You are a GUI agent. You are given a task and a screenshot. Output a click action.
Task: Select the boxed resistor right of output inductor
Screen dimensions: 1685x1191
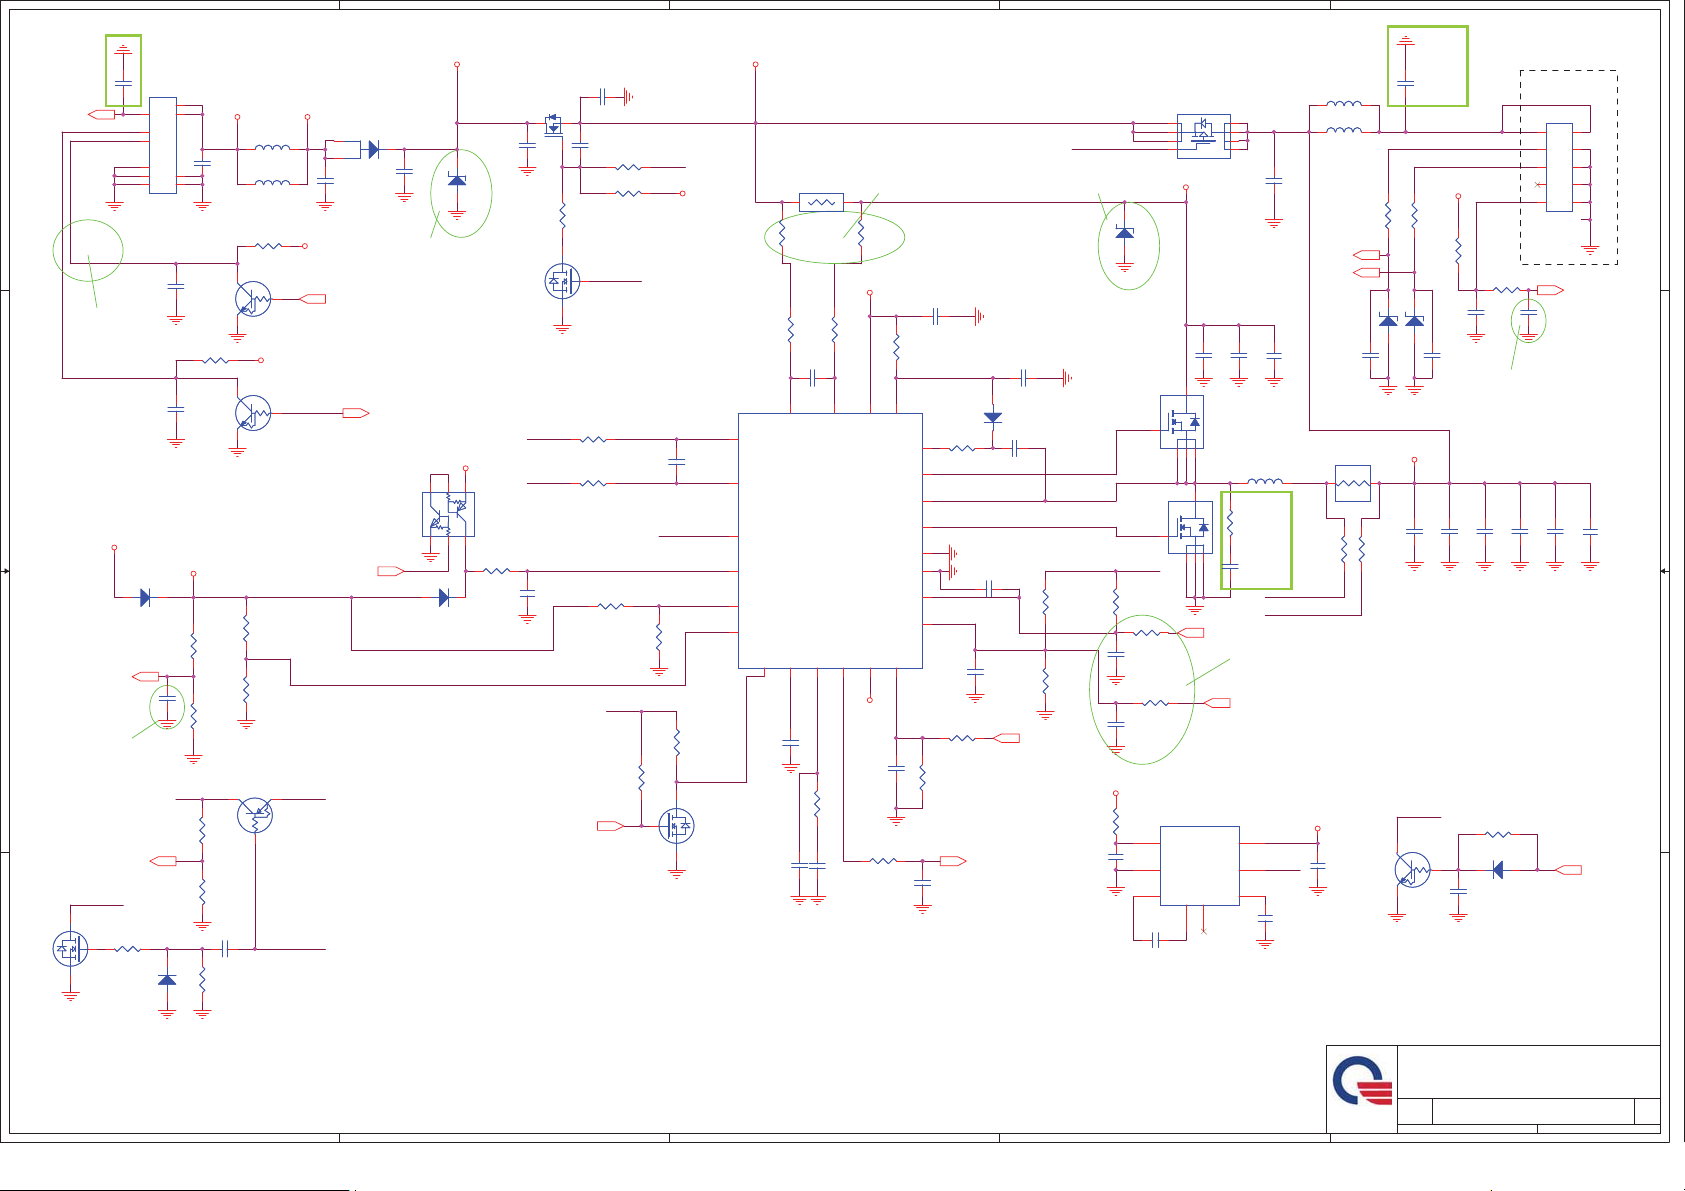1353,483
